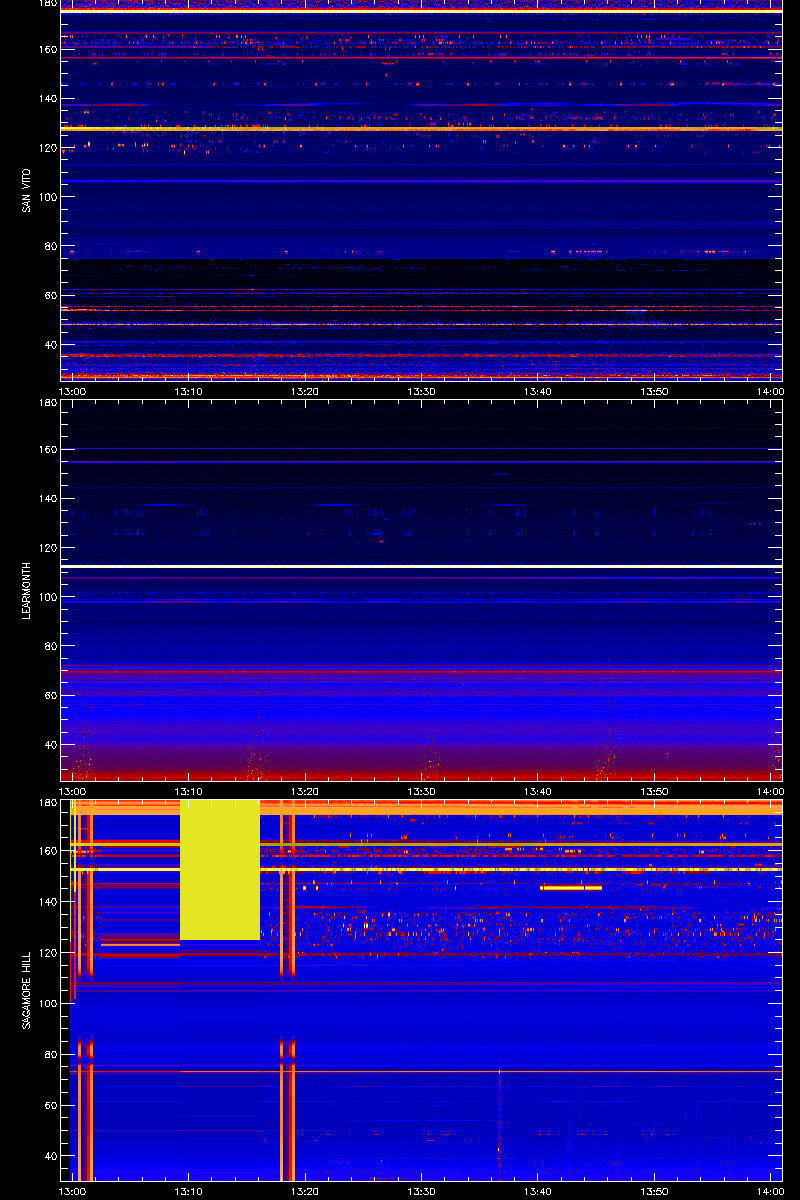Click the 40 frequency label on Sagamore Hill

pyautogui.click(x=50, y=1156)
